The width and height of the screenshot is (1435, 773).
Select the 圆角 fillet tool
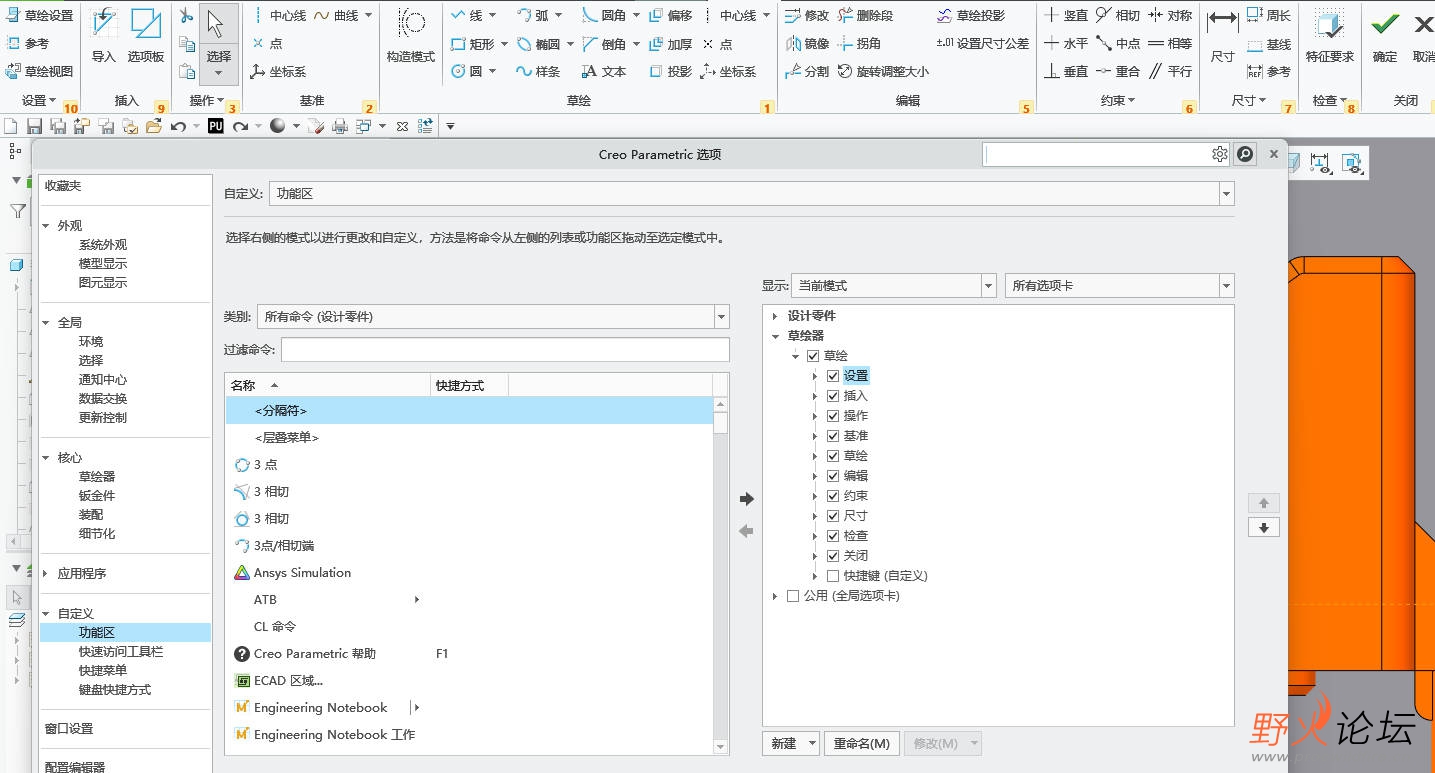[605, 16]
